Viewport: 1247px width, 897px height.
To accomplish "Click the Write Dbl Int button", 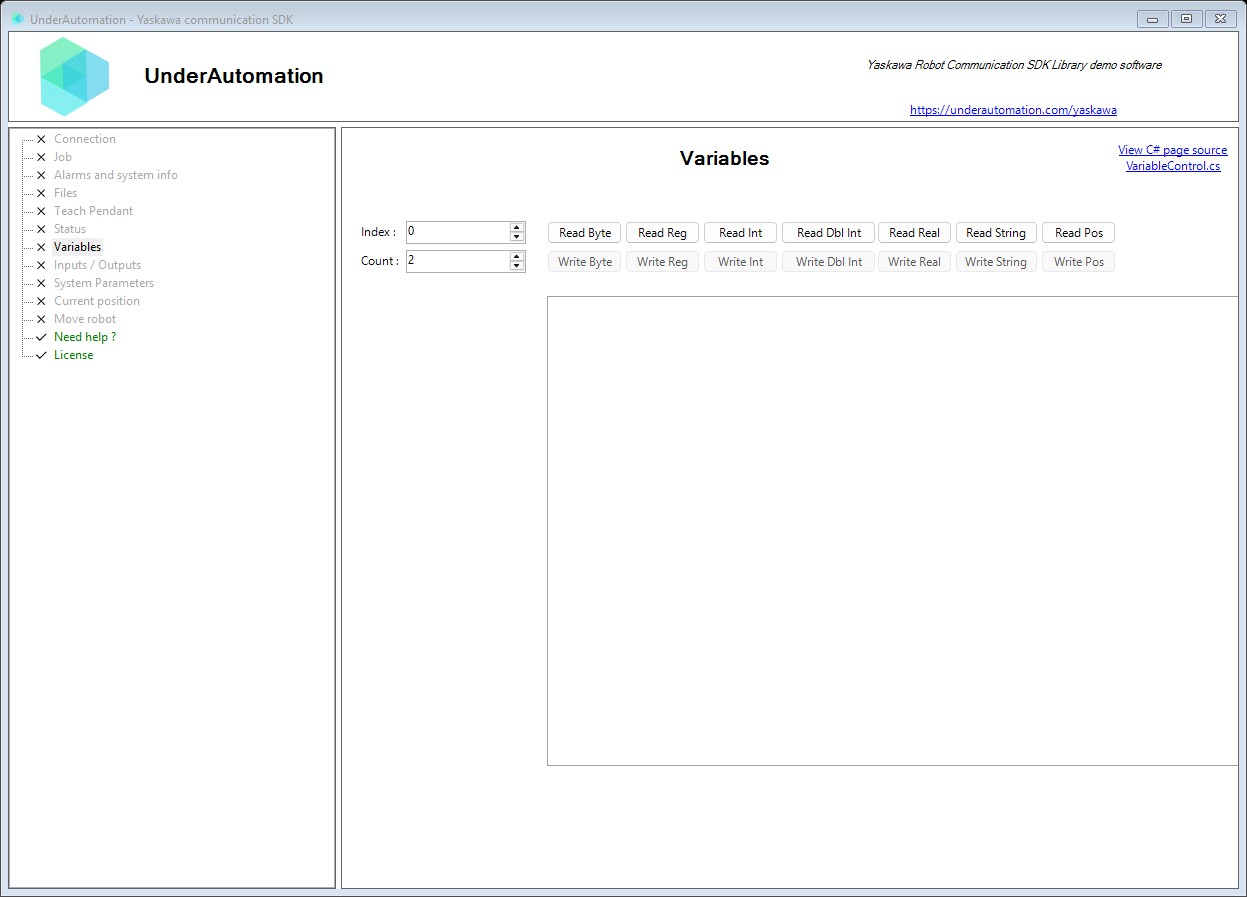I will pyautogui.click(x=829, y=262).
